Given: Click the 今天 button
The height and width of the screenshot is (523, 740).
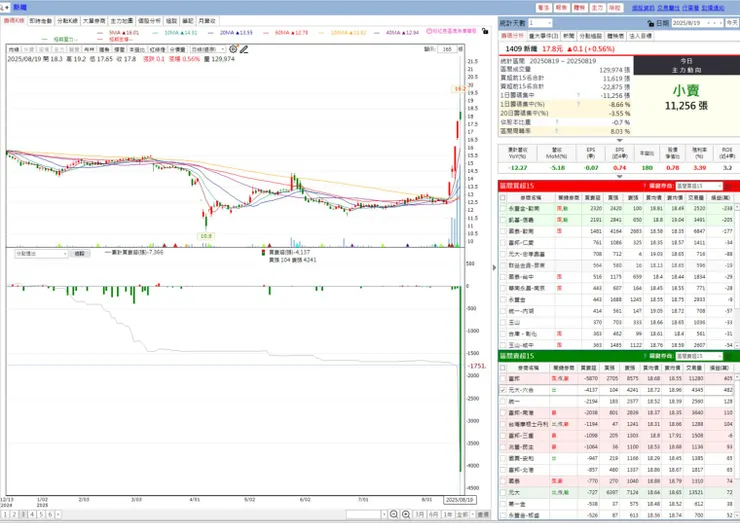Looking at the screenshot, I should point(732,23).
